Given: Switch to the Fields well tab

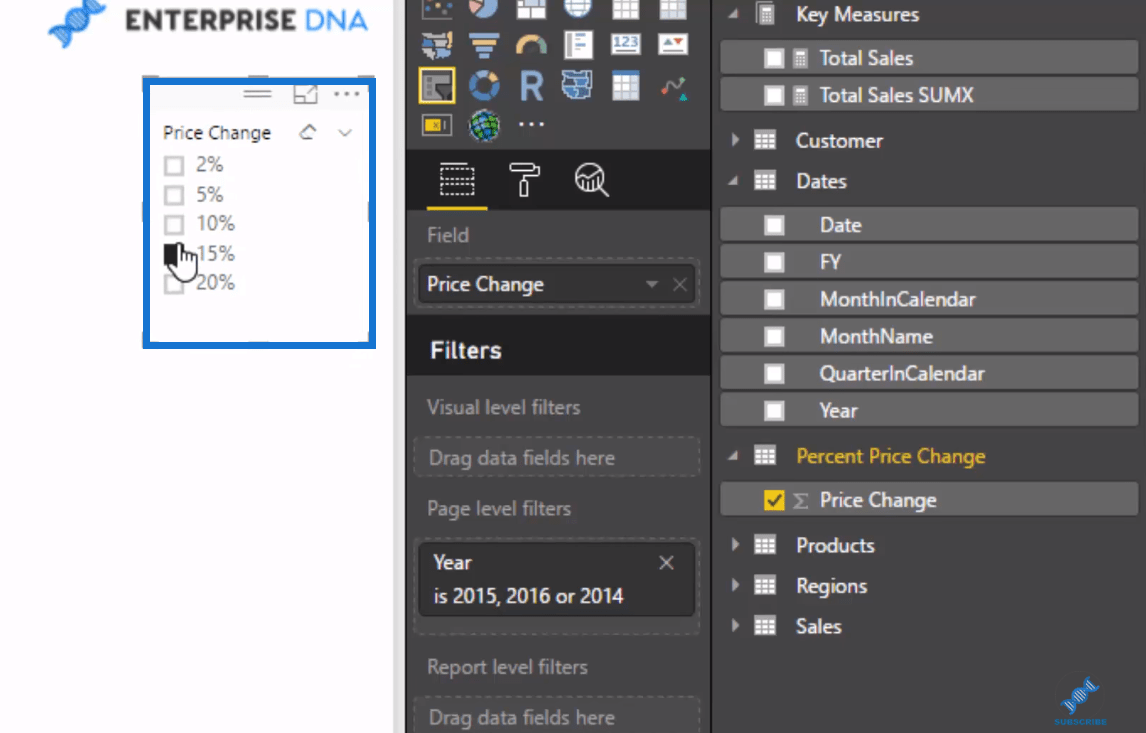Looking at the screenshot, I should pos(457,180).
